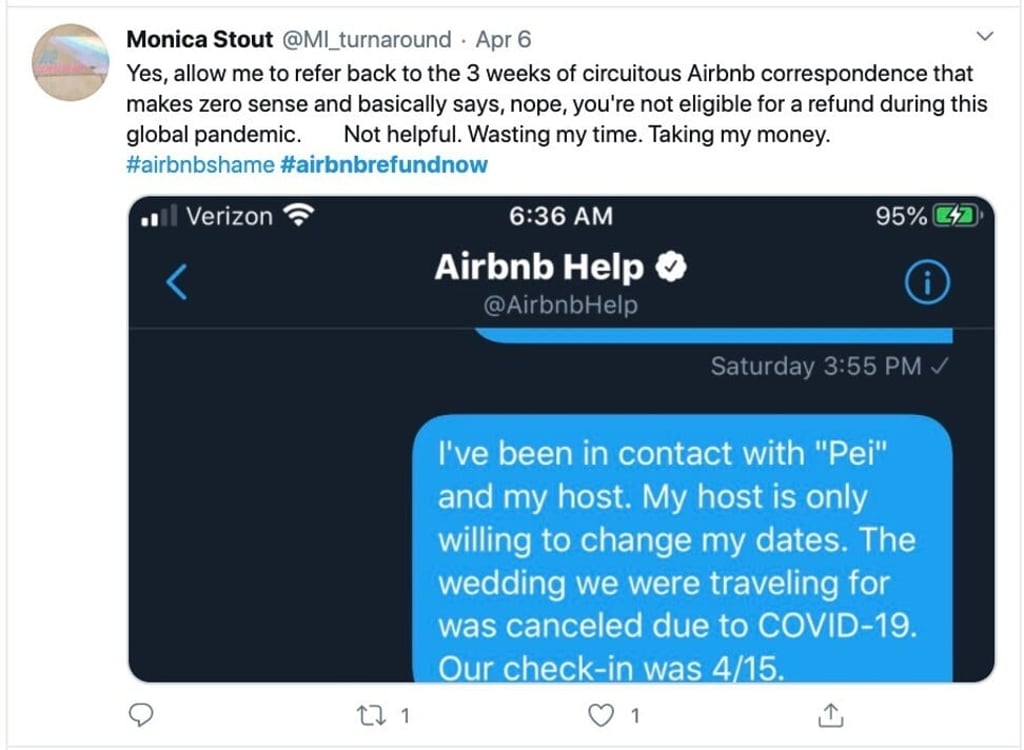View Monica Stout's avatar

pos(70,60)
